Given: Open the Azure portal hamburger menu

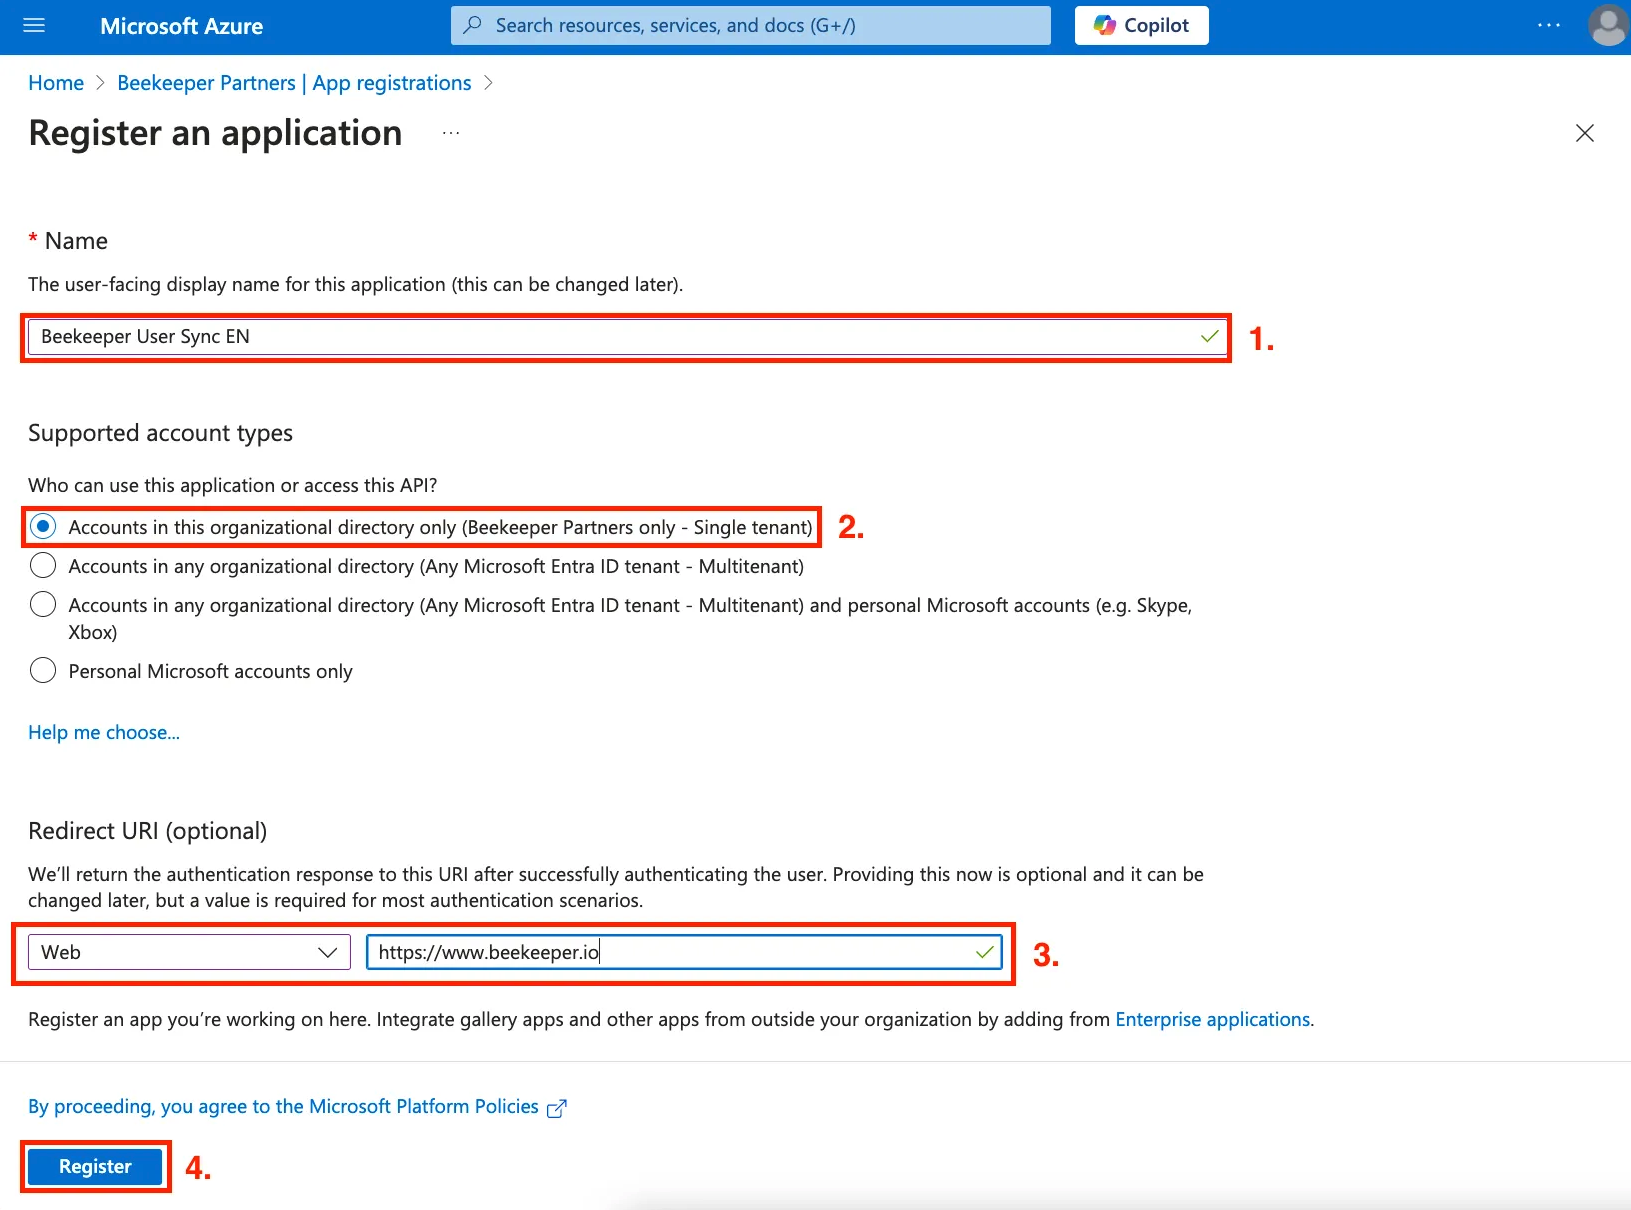Looking at the screenshot, I should tap(34, 26).
